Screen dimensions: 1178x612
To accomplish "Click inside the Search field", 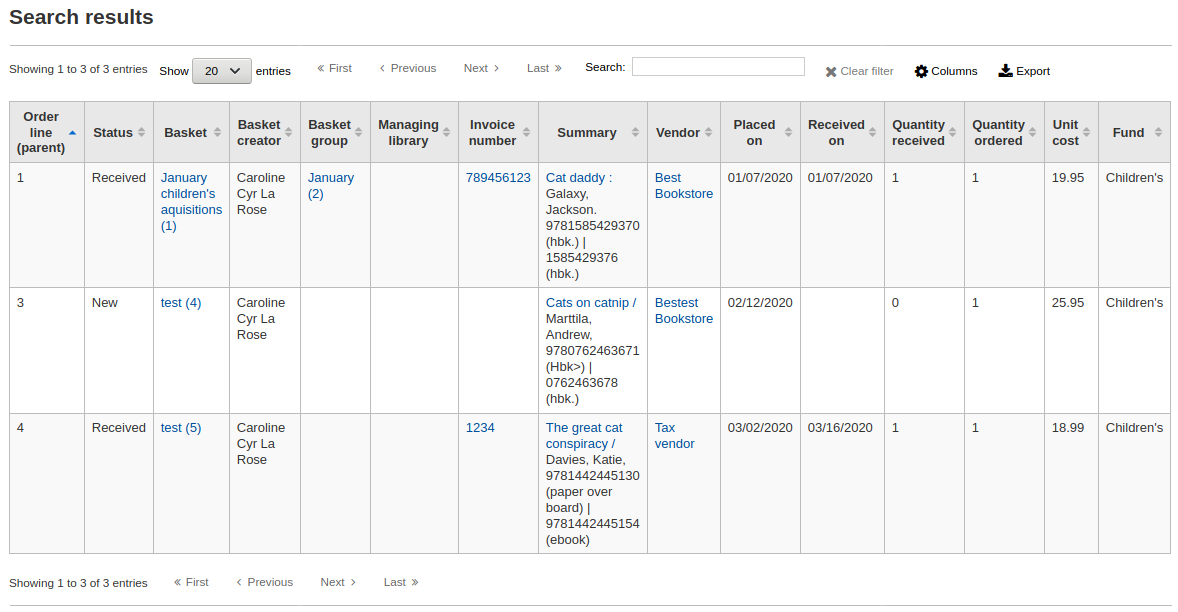I will pos(717,66).
